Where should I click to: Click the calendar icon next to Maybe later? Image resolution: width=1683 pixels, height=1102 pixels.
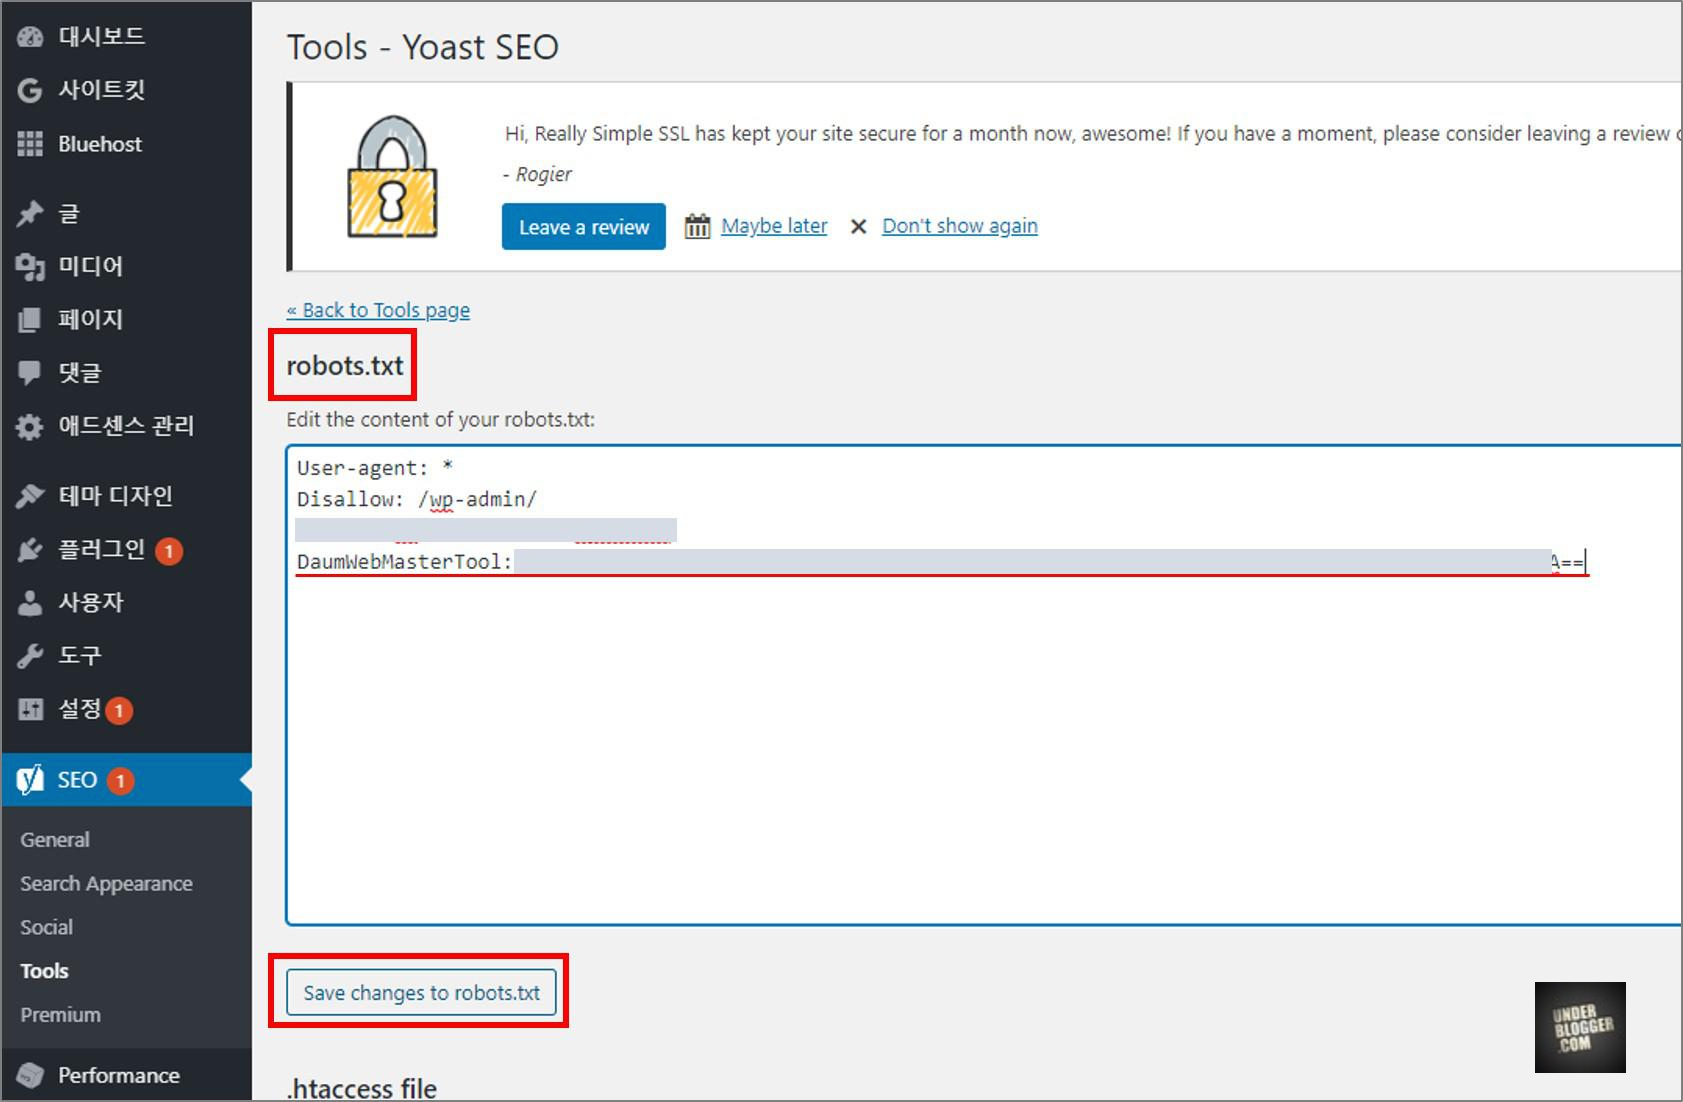point(697,226)
